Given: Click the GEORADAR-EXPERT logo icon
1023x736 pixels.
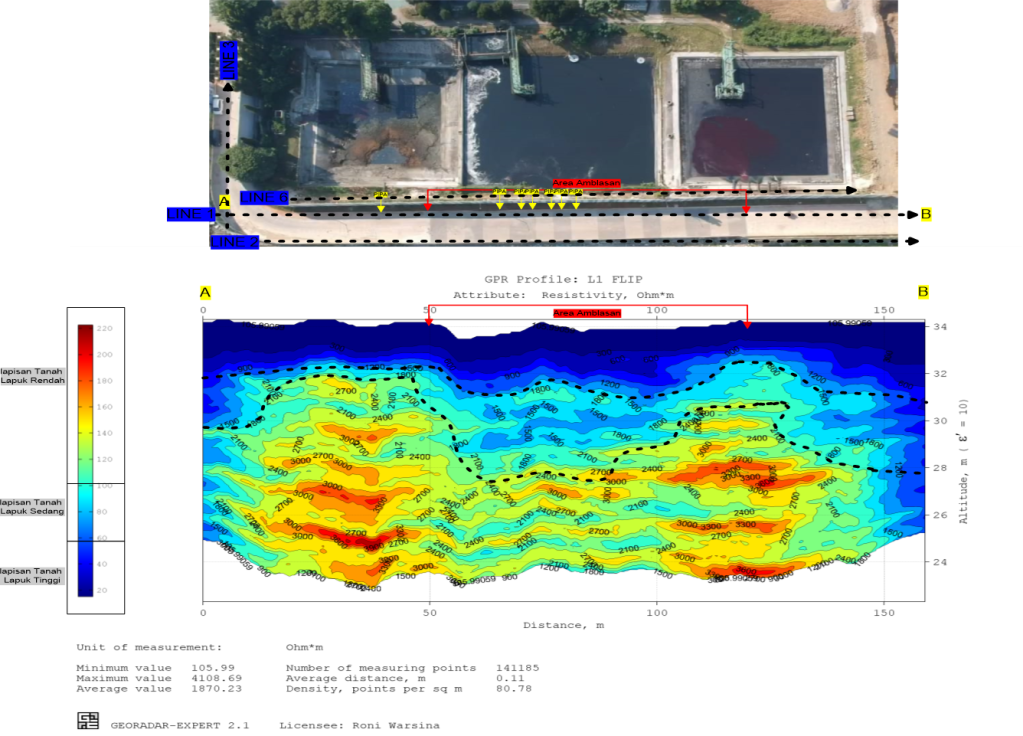Looking at the screenshot, I should (89, 721).
